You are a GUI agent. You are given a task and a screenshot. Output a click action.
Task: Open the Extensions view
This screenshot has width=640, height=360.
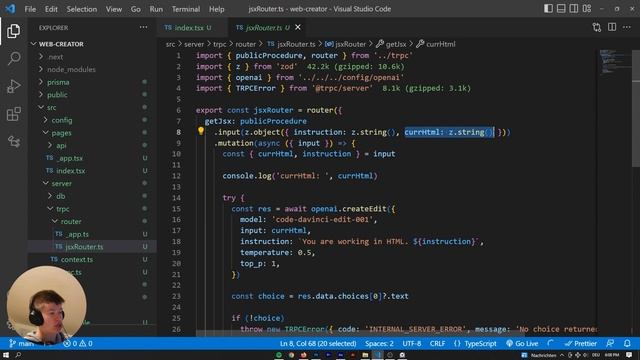click(13, 114)
